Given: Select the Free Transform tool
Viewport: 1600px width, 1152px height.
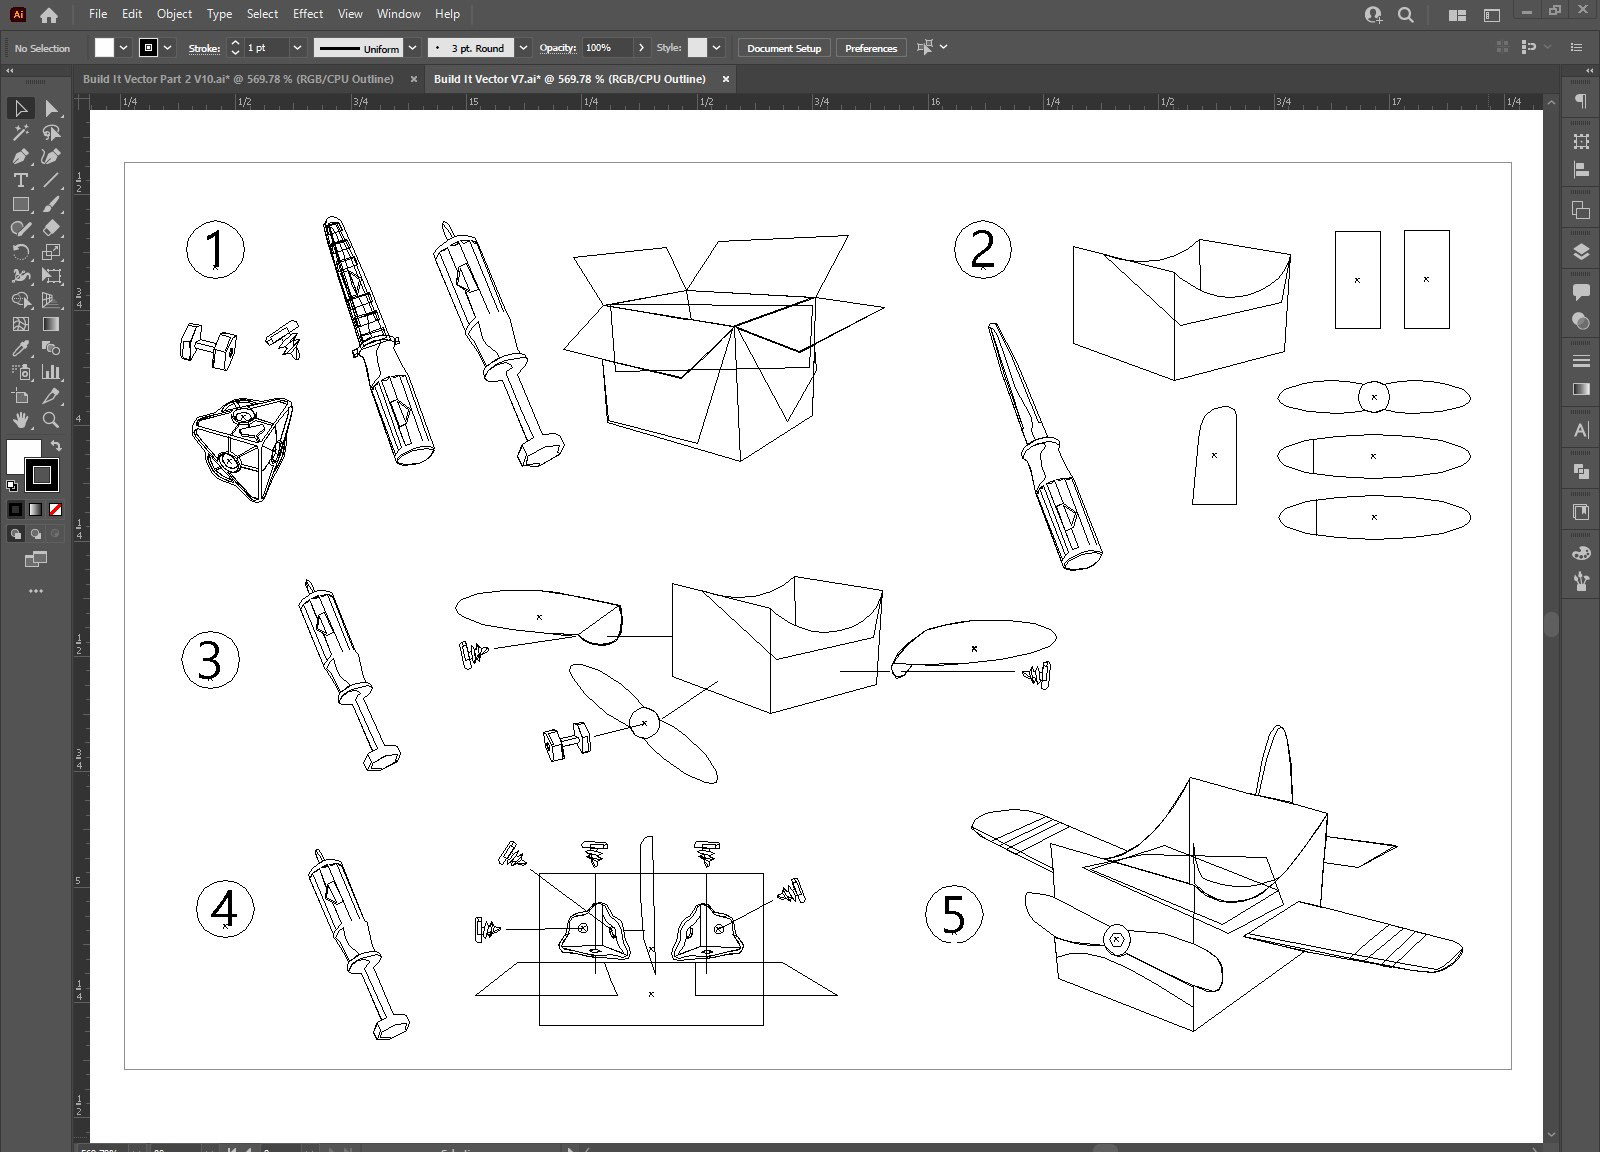Looking at the screenshot, I should (x=52, y=276).
